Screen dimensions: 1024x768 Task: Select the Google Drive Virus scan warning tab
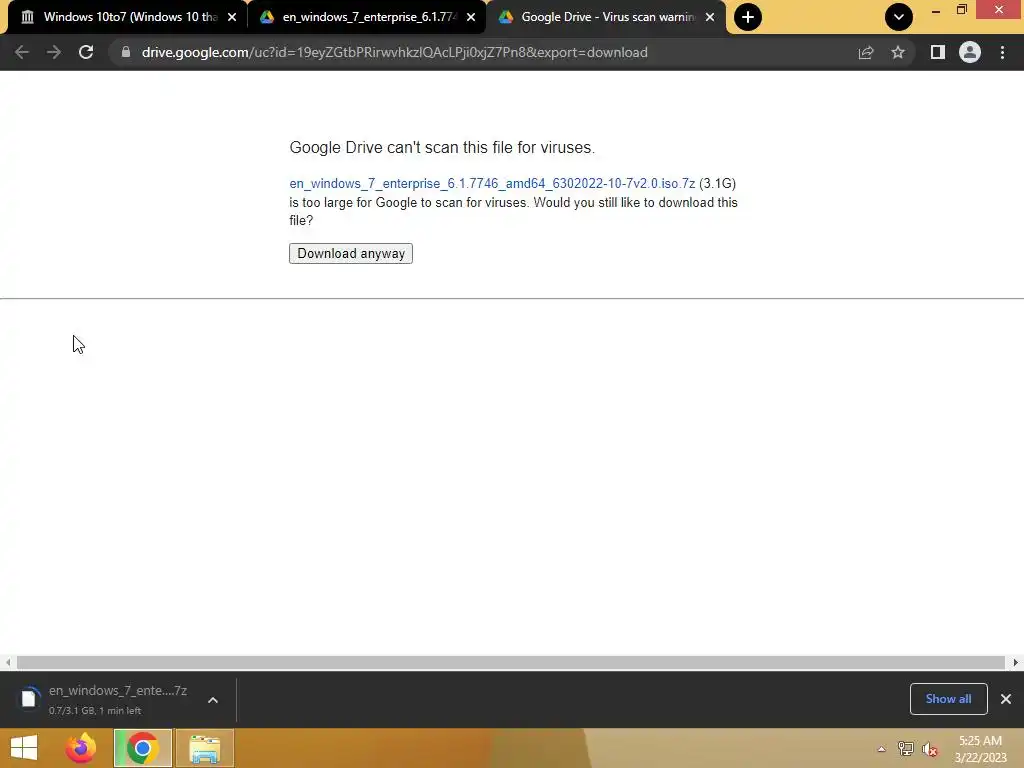tap(607, 17)
